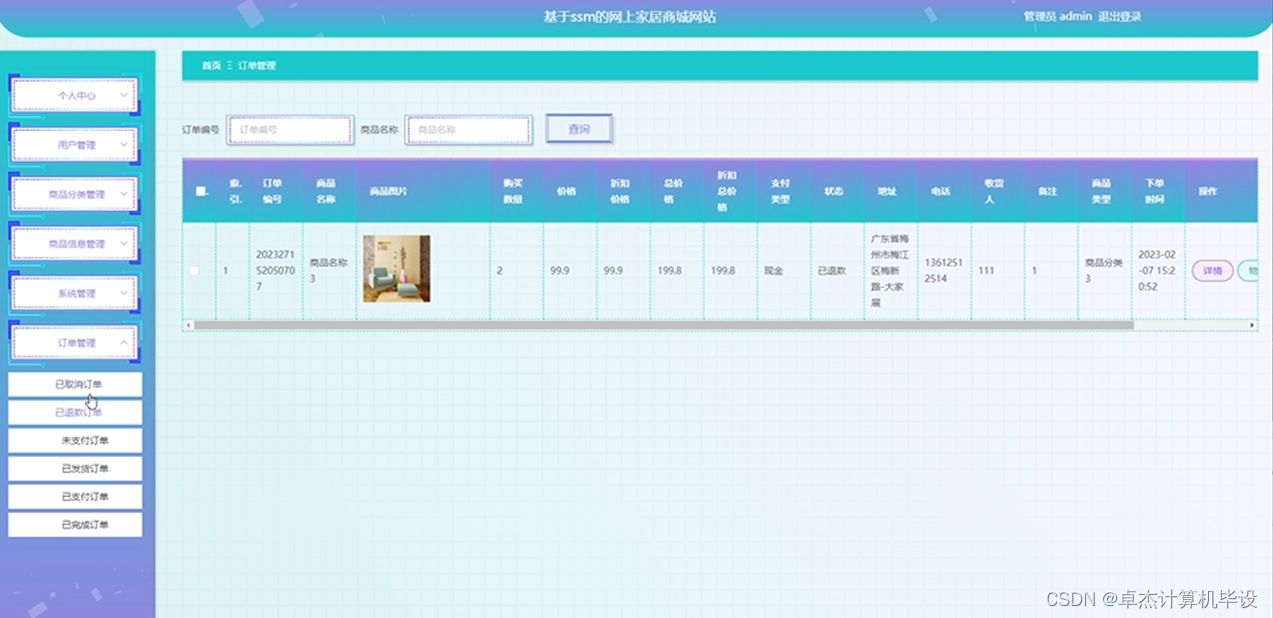
Task: Open the 已完成订单 submenu item
Action: (x=75, y=524)
